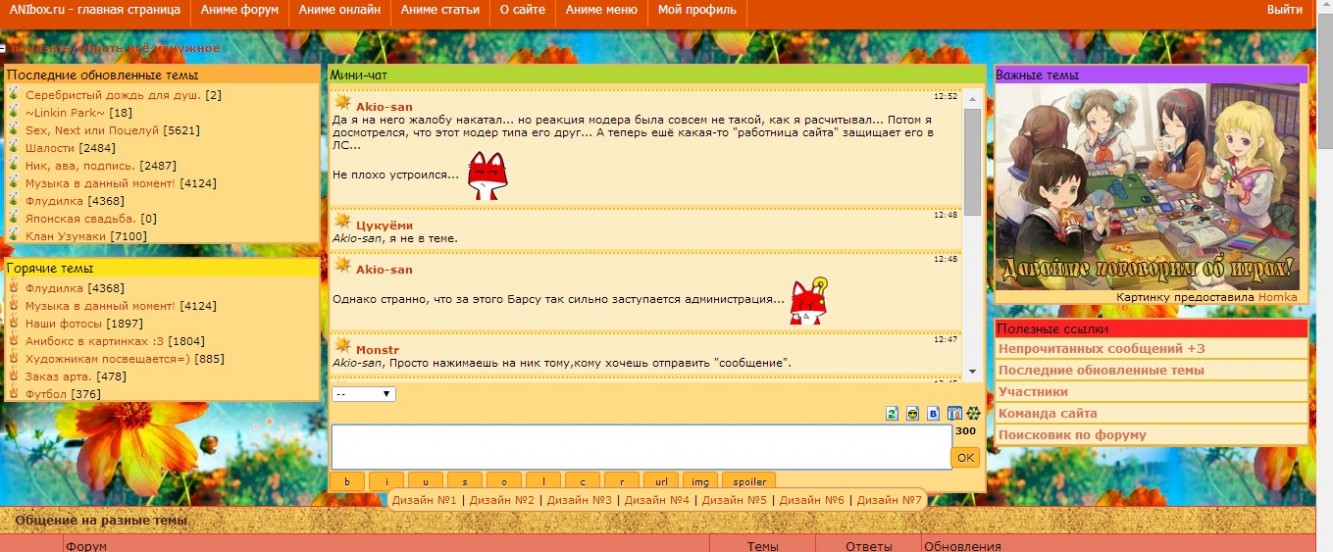Screen dimensions: 1333x552
Task: Open 'Непрочитанных сообщений +3' link
Action: (x=1101, y=349)
